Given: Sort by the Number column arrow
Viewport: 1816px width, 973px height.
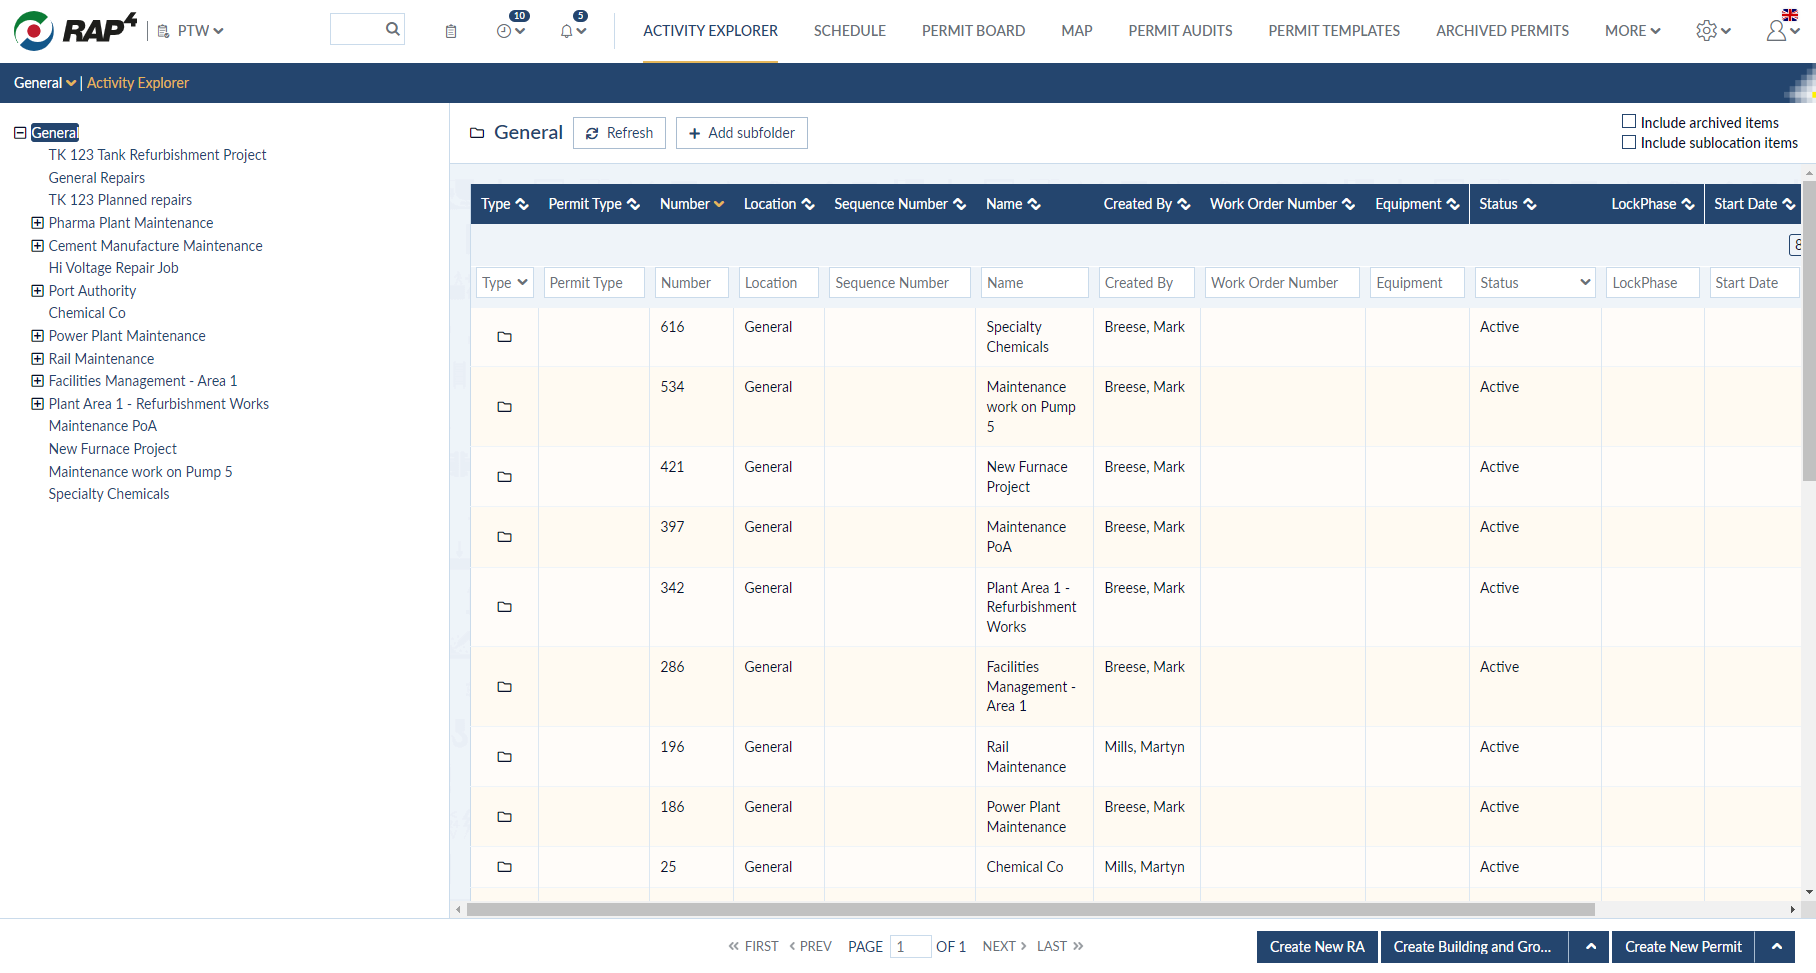Looking at the screenshot, I should pos(719,204).
